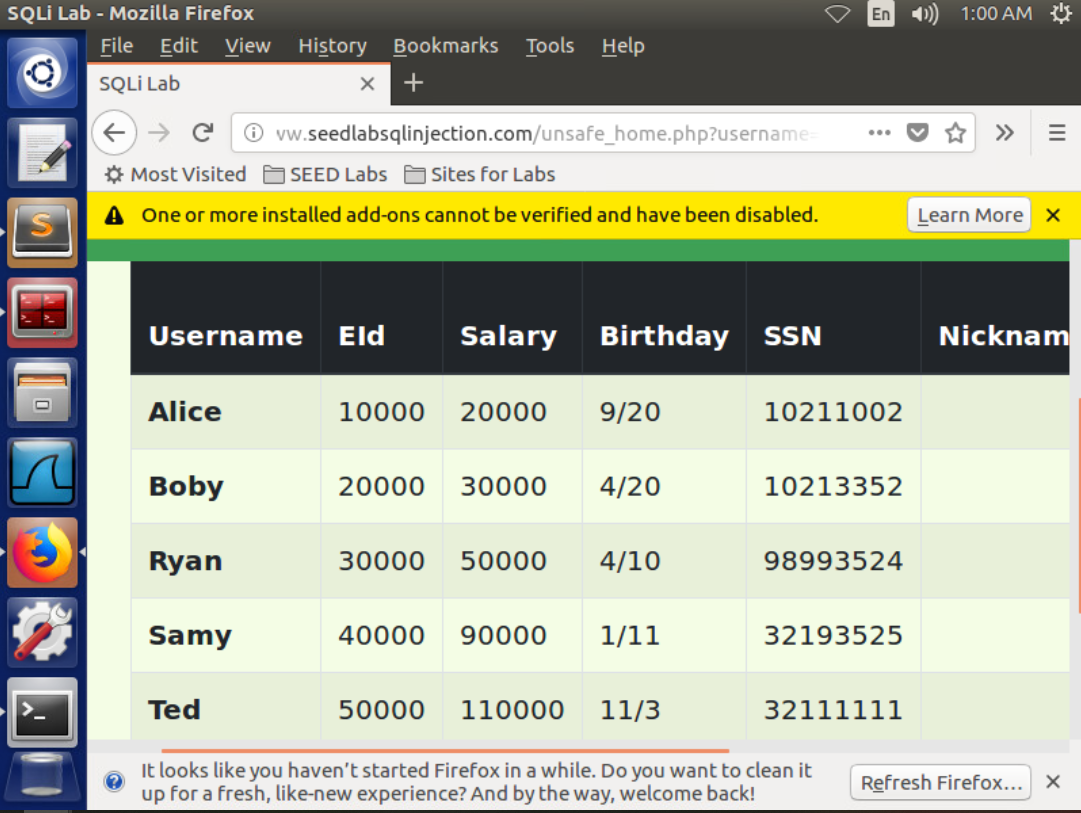Click Alice's SSN 10211002

click(833, 412)
